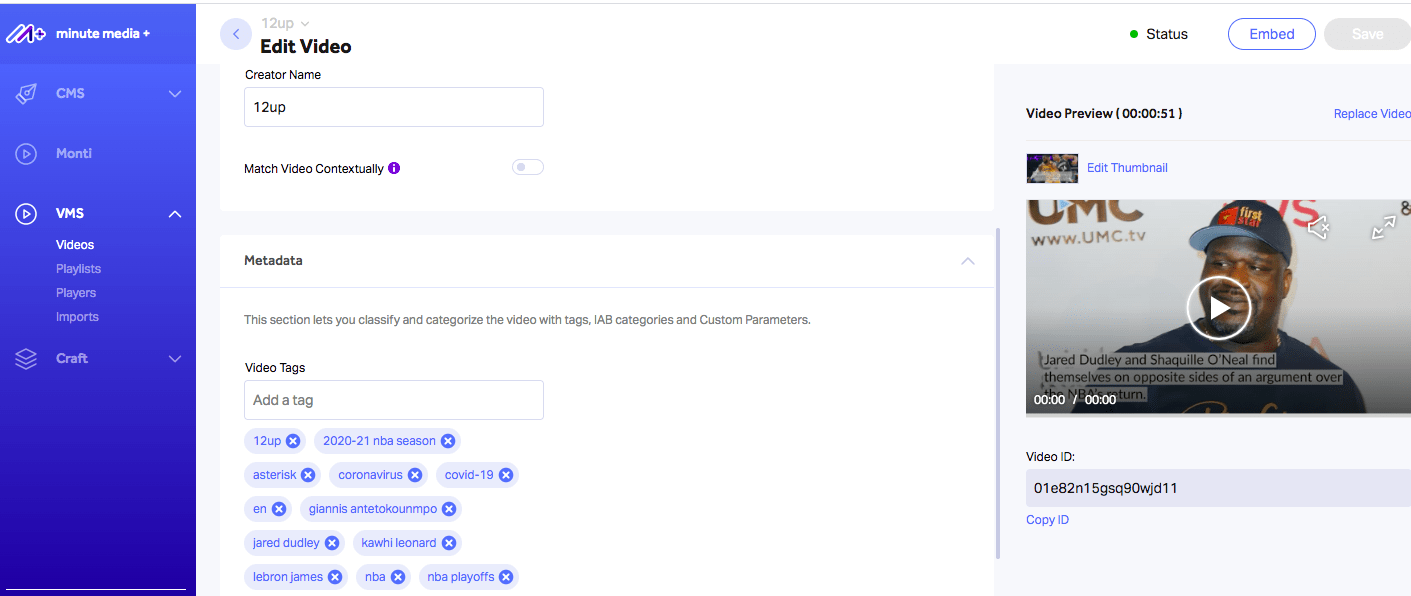Select the CMS sidebar item label
Viewport: 1411px width, 596px height.
70,94
